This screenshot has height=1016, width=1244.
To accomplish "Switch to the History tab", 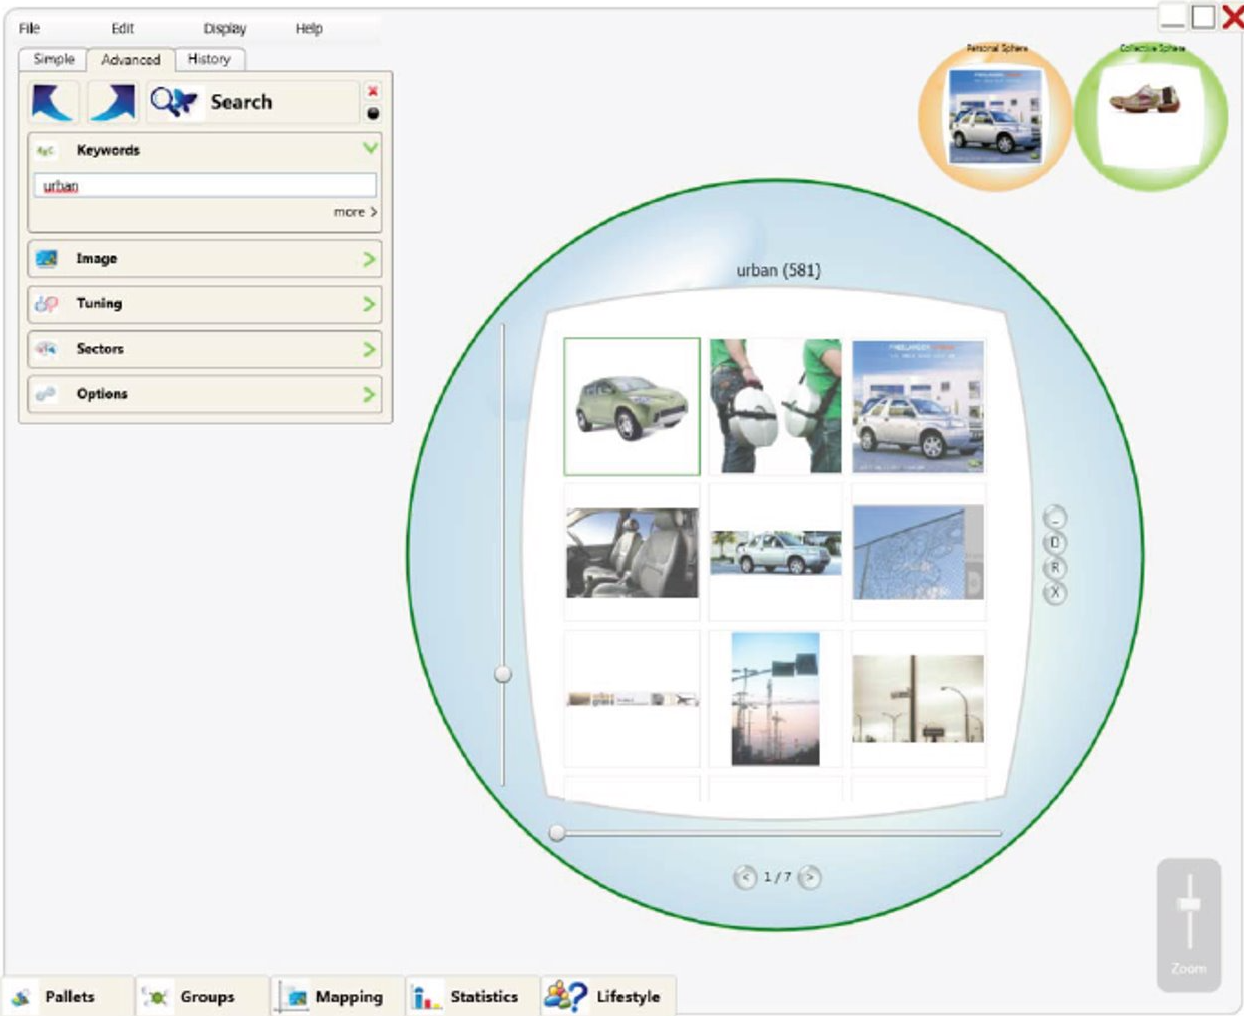I will point(209,59).
